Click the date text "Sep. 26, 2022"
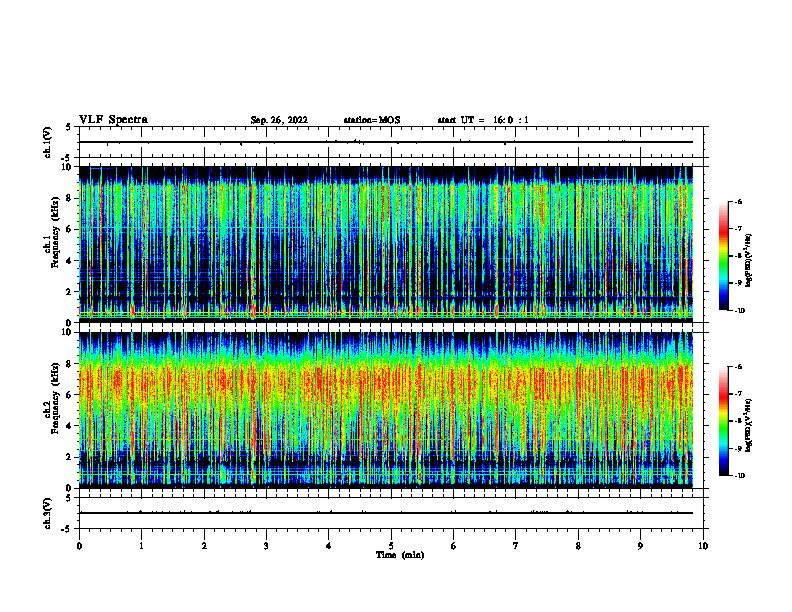The image size is (792, 612). pyautogui.click(x=279, y=120)
